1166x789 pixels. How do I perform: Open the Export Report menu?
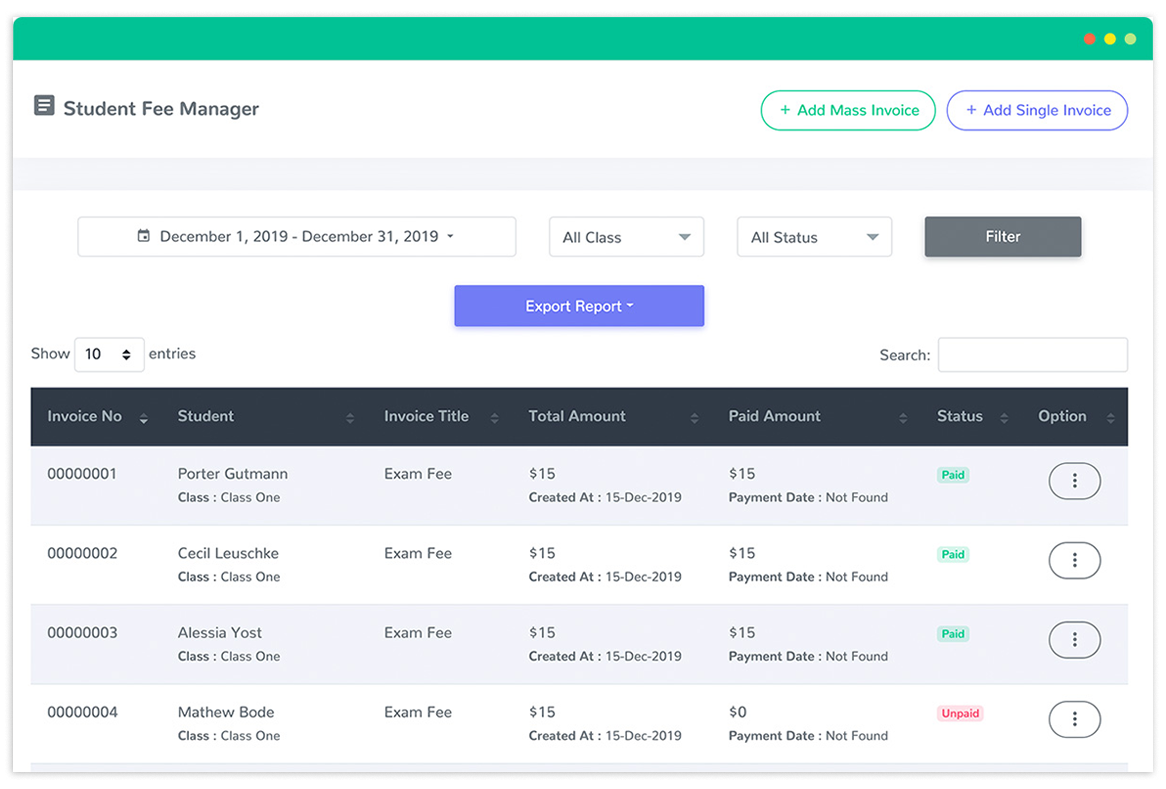[579, 306]
